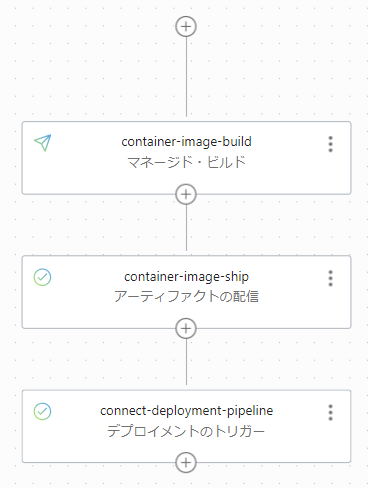Add stage below container-image-build via plus
The height and width of the screenshot is (488, 368).
[186, 194]
